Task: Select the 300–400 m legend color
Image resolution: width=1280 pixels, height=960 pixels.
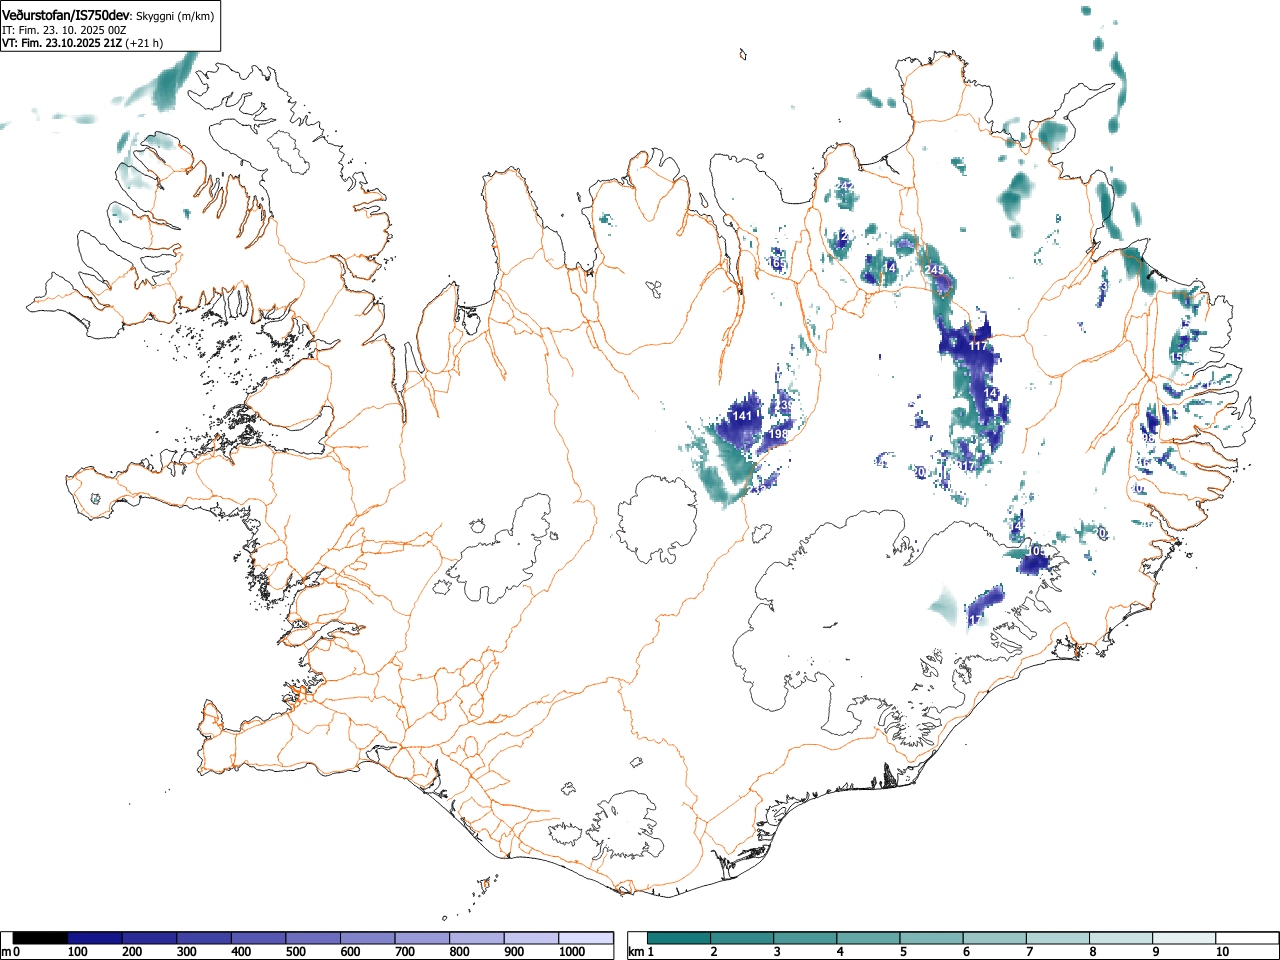Action: point(204,938)
